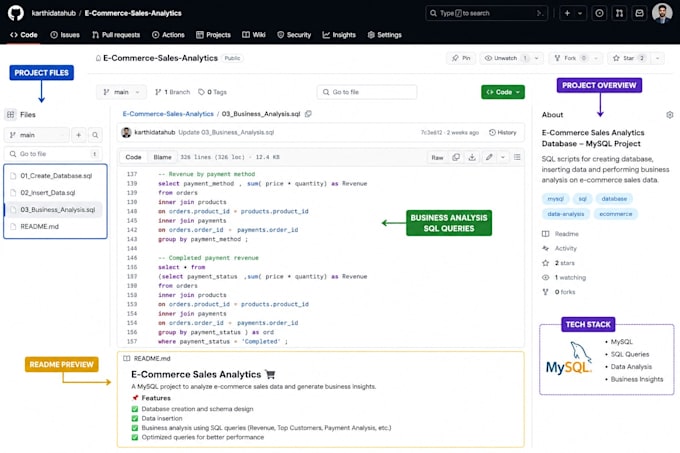
Task: Open the Activity link in About
Action: coord(559,248)
